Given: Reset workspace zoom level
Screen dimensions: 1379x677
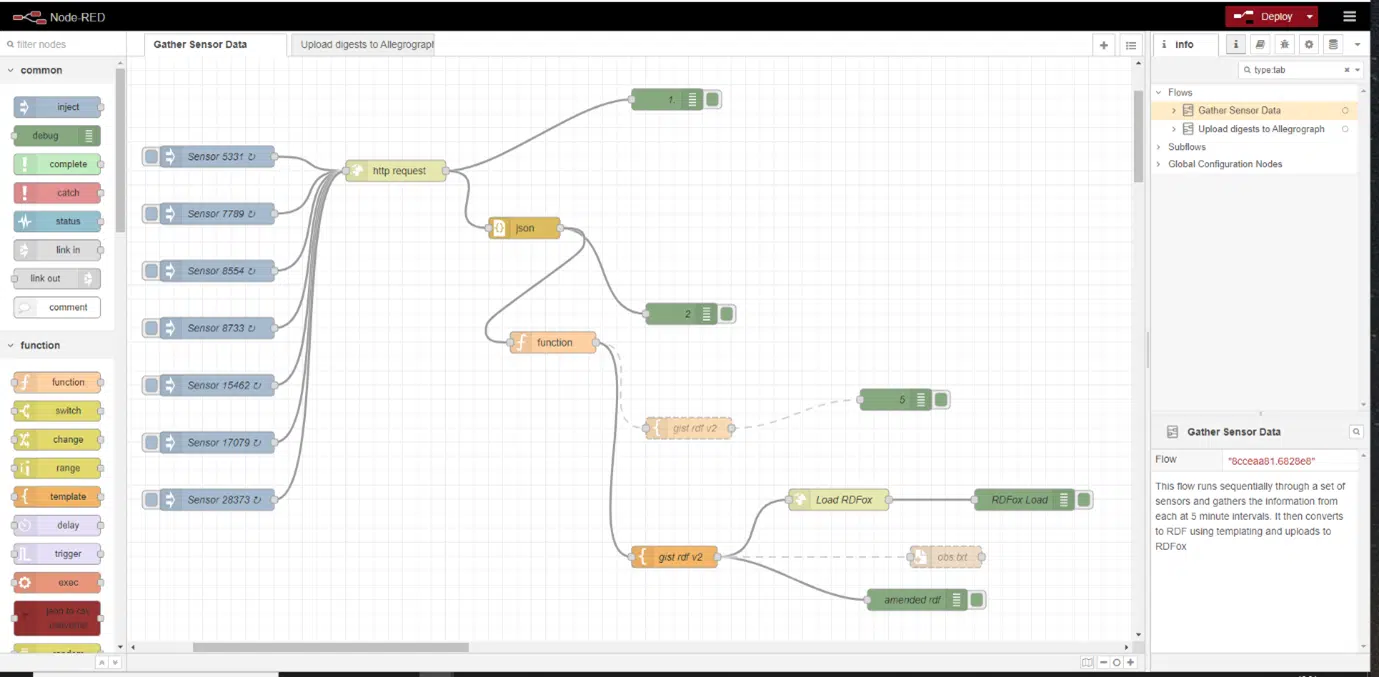Looking at the screenshot, I should [x=1117, y=662].
